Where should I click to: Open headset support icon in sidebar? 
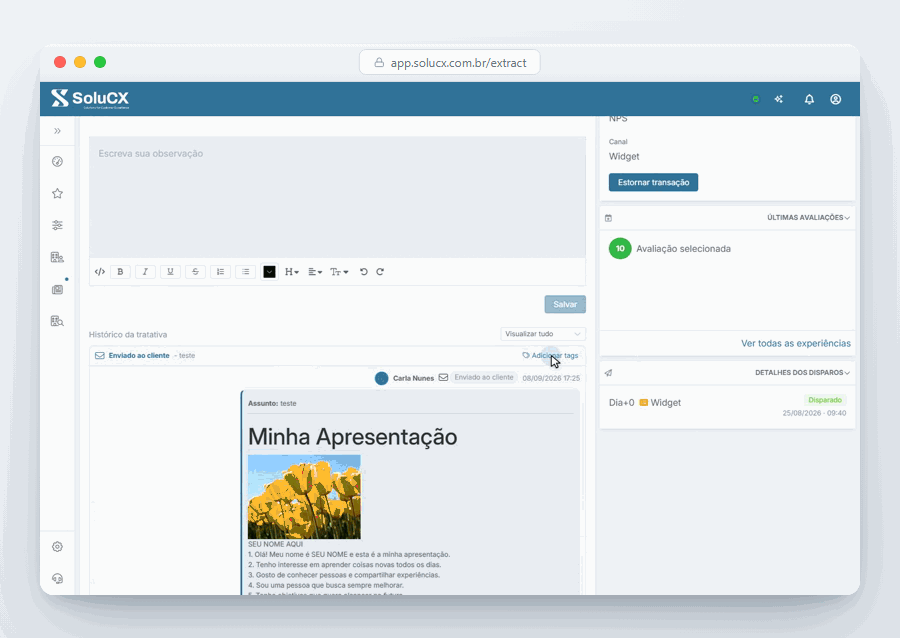[x=57, y=578]
